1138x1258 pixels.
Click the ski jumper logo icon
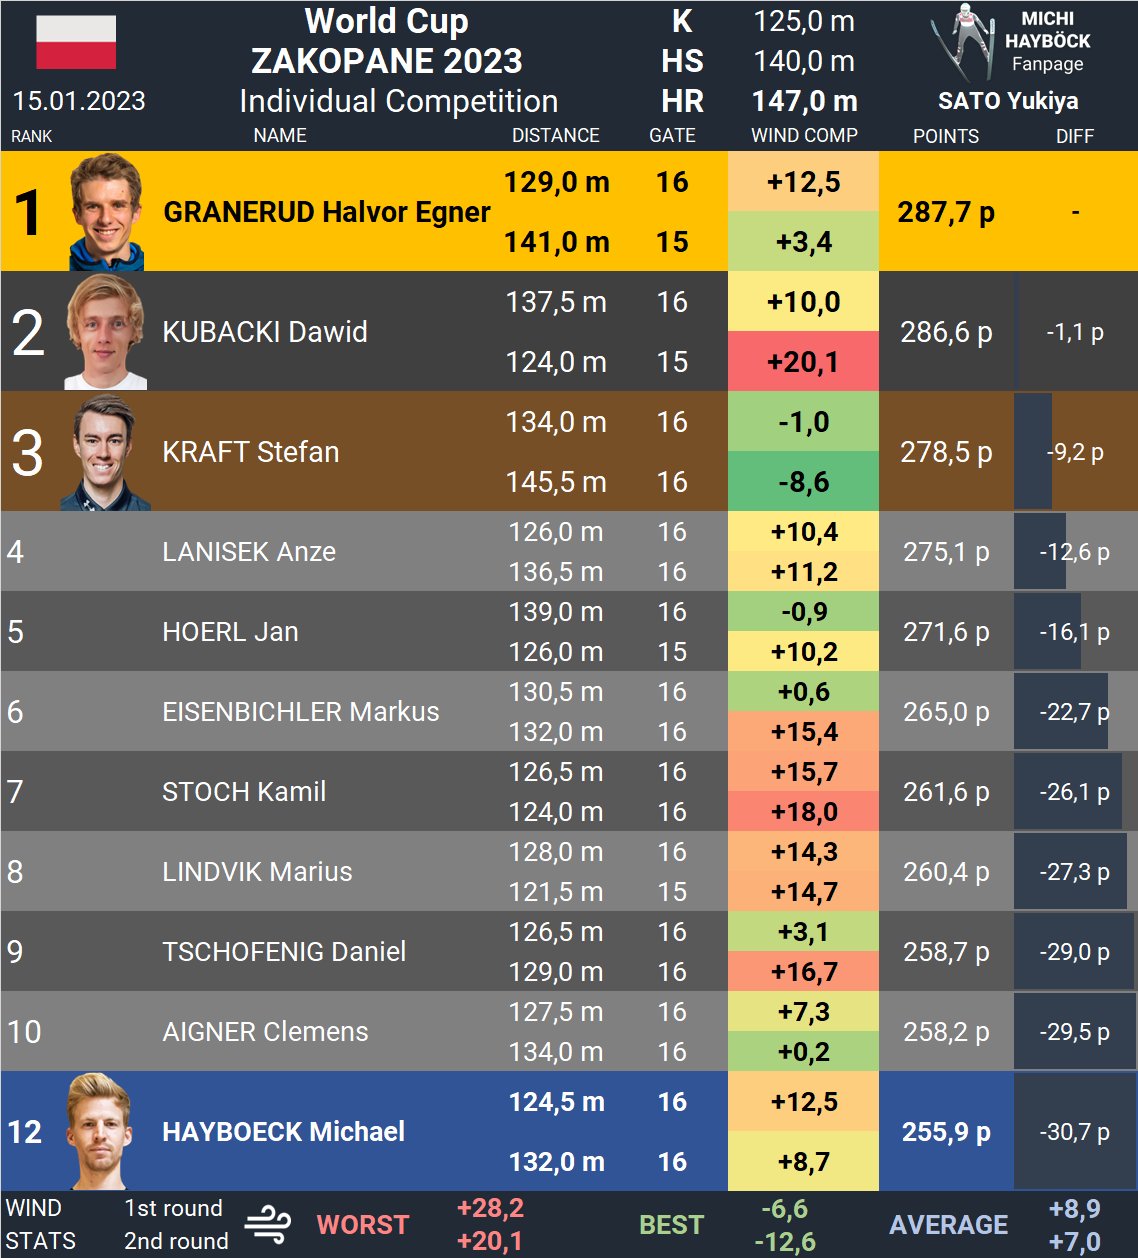961,43
